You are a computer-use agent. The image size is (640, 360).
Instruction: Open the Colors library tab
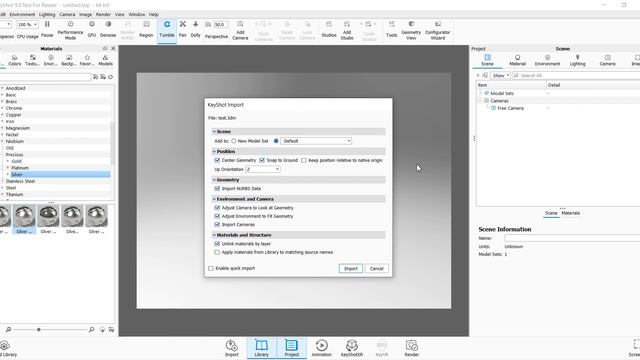coord(15,60)
